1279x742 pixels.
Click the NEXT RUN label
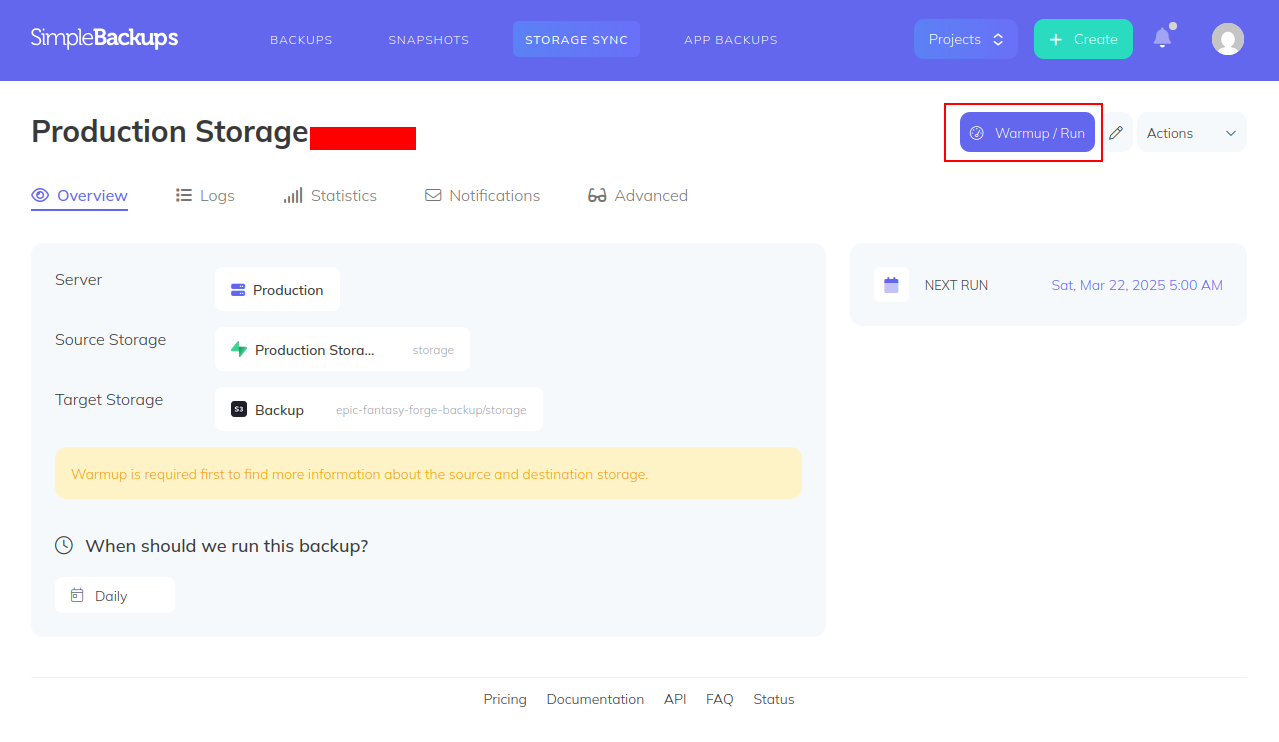pos(956,285)
